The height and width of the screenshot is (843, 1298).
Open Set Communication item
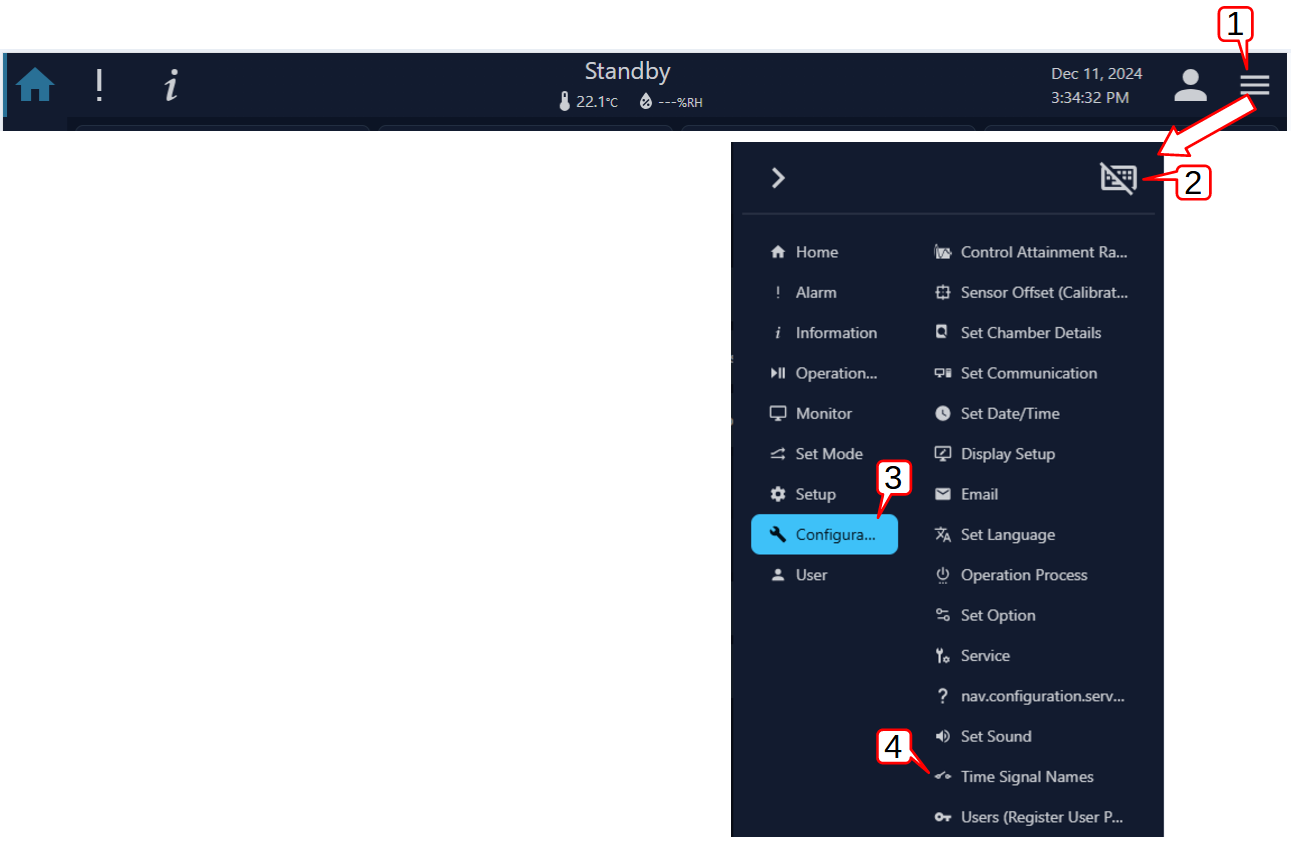pos(1031,373)
